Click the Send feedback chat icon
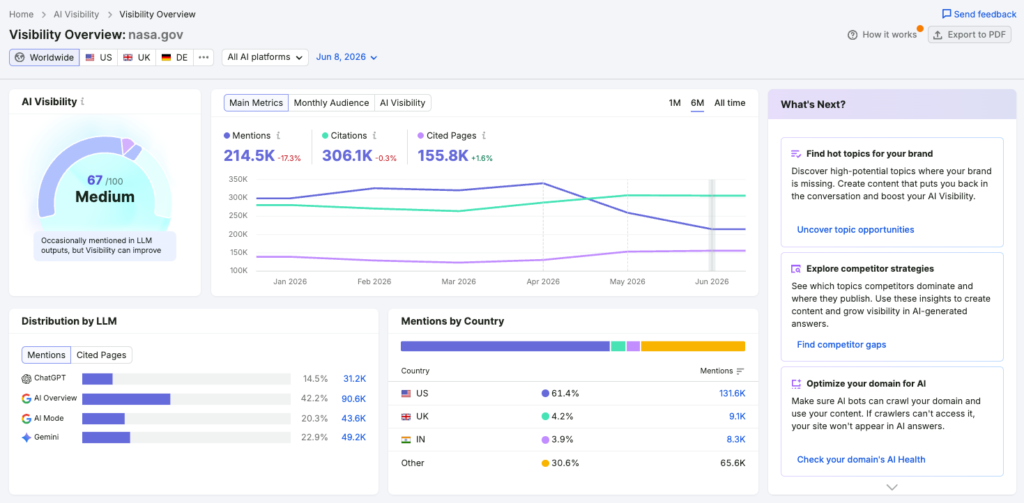Image resolution: width=1024 pixels, height=503 pixels. pyautogui.click(x=946, y=14)
